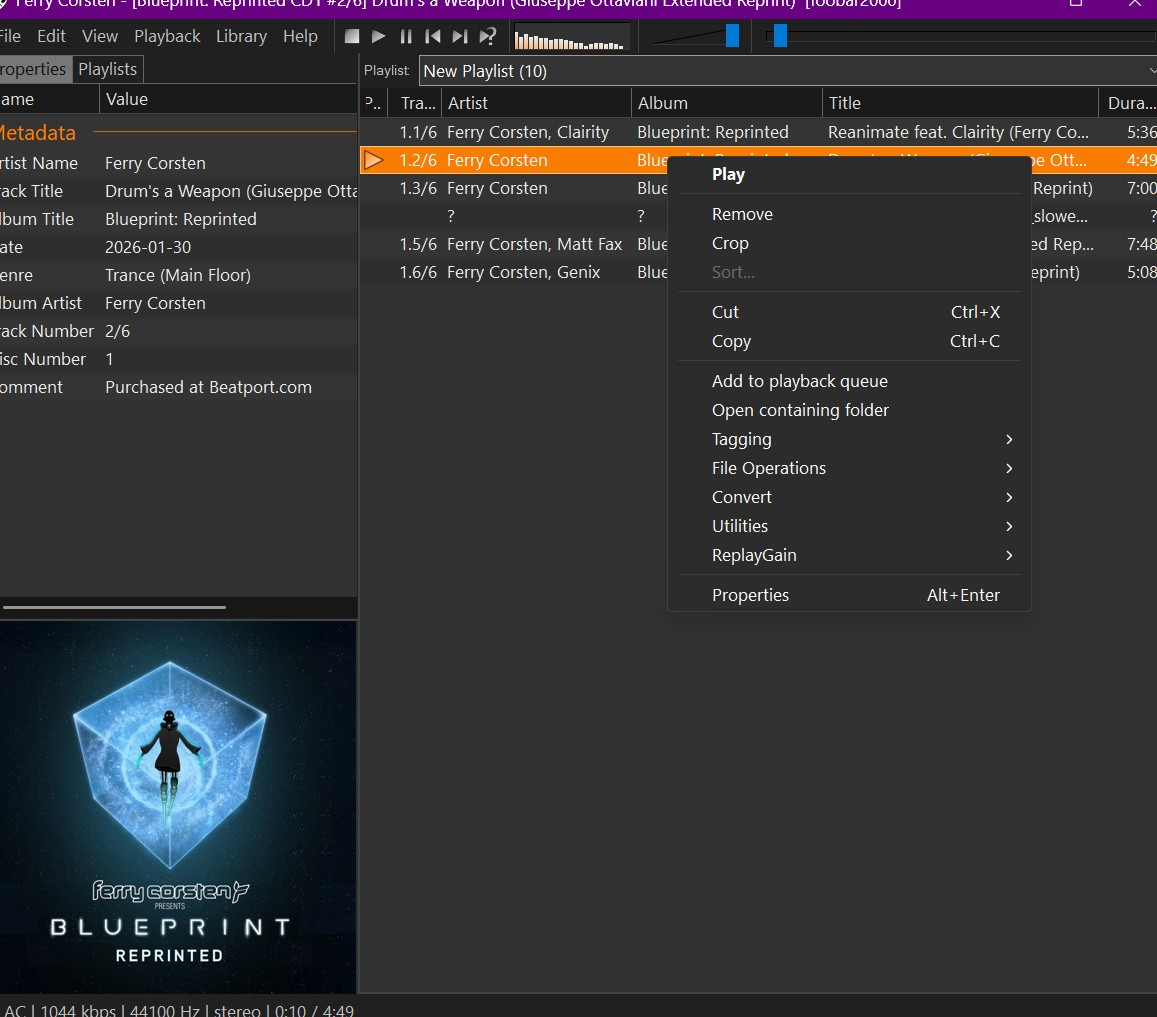Viewport: 1157px width, 1017px height.
Task: Open the Playback menu
Action: [x=167, y=36]
